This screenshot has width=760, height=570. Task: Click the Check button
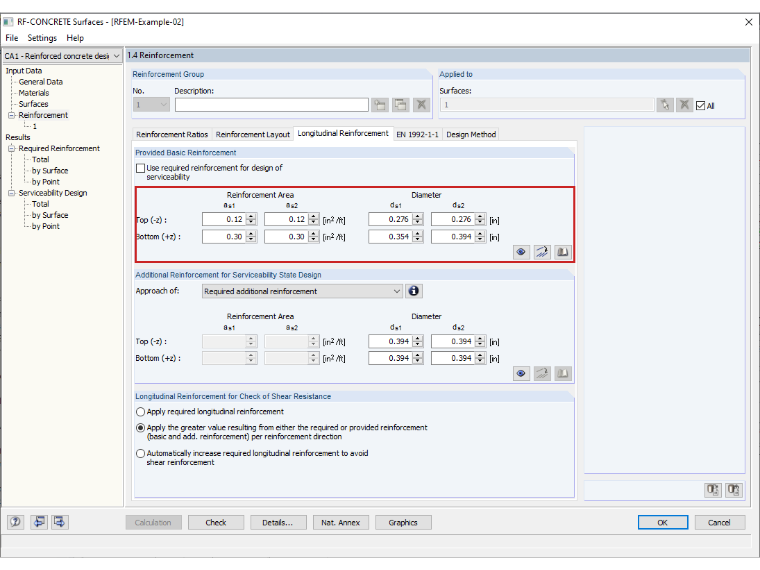[x=216, y=522]
